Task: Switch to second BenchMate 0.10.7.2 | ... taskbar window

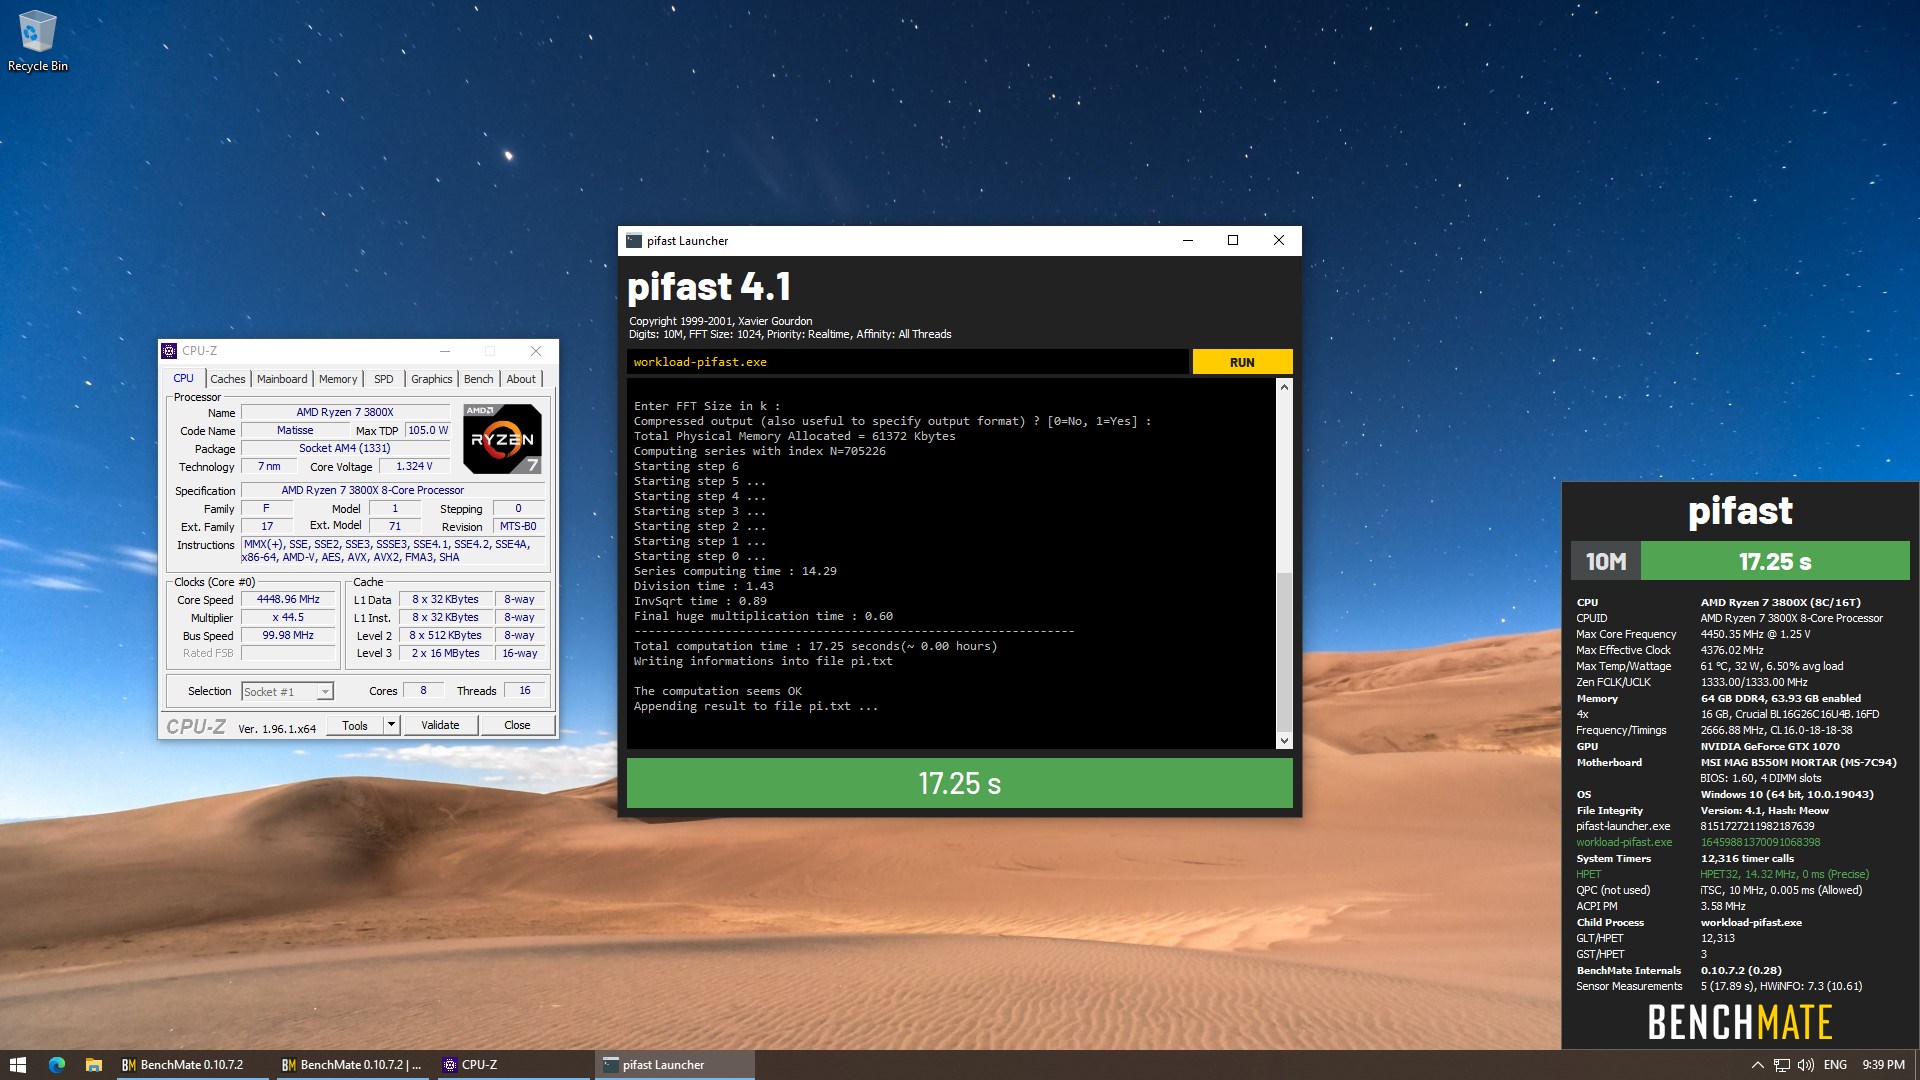Action: click(352, 1065)
